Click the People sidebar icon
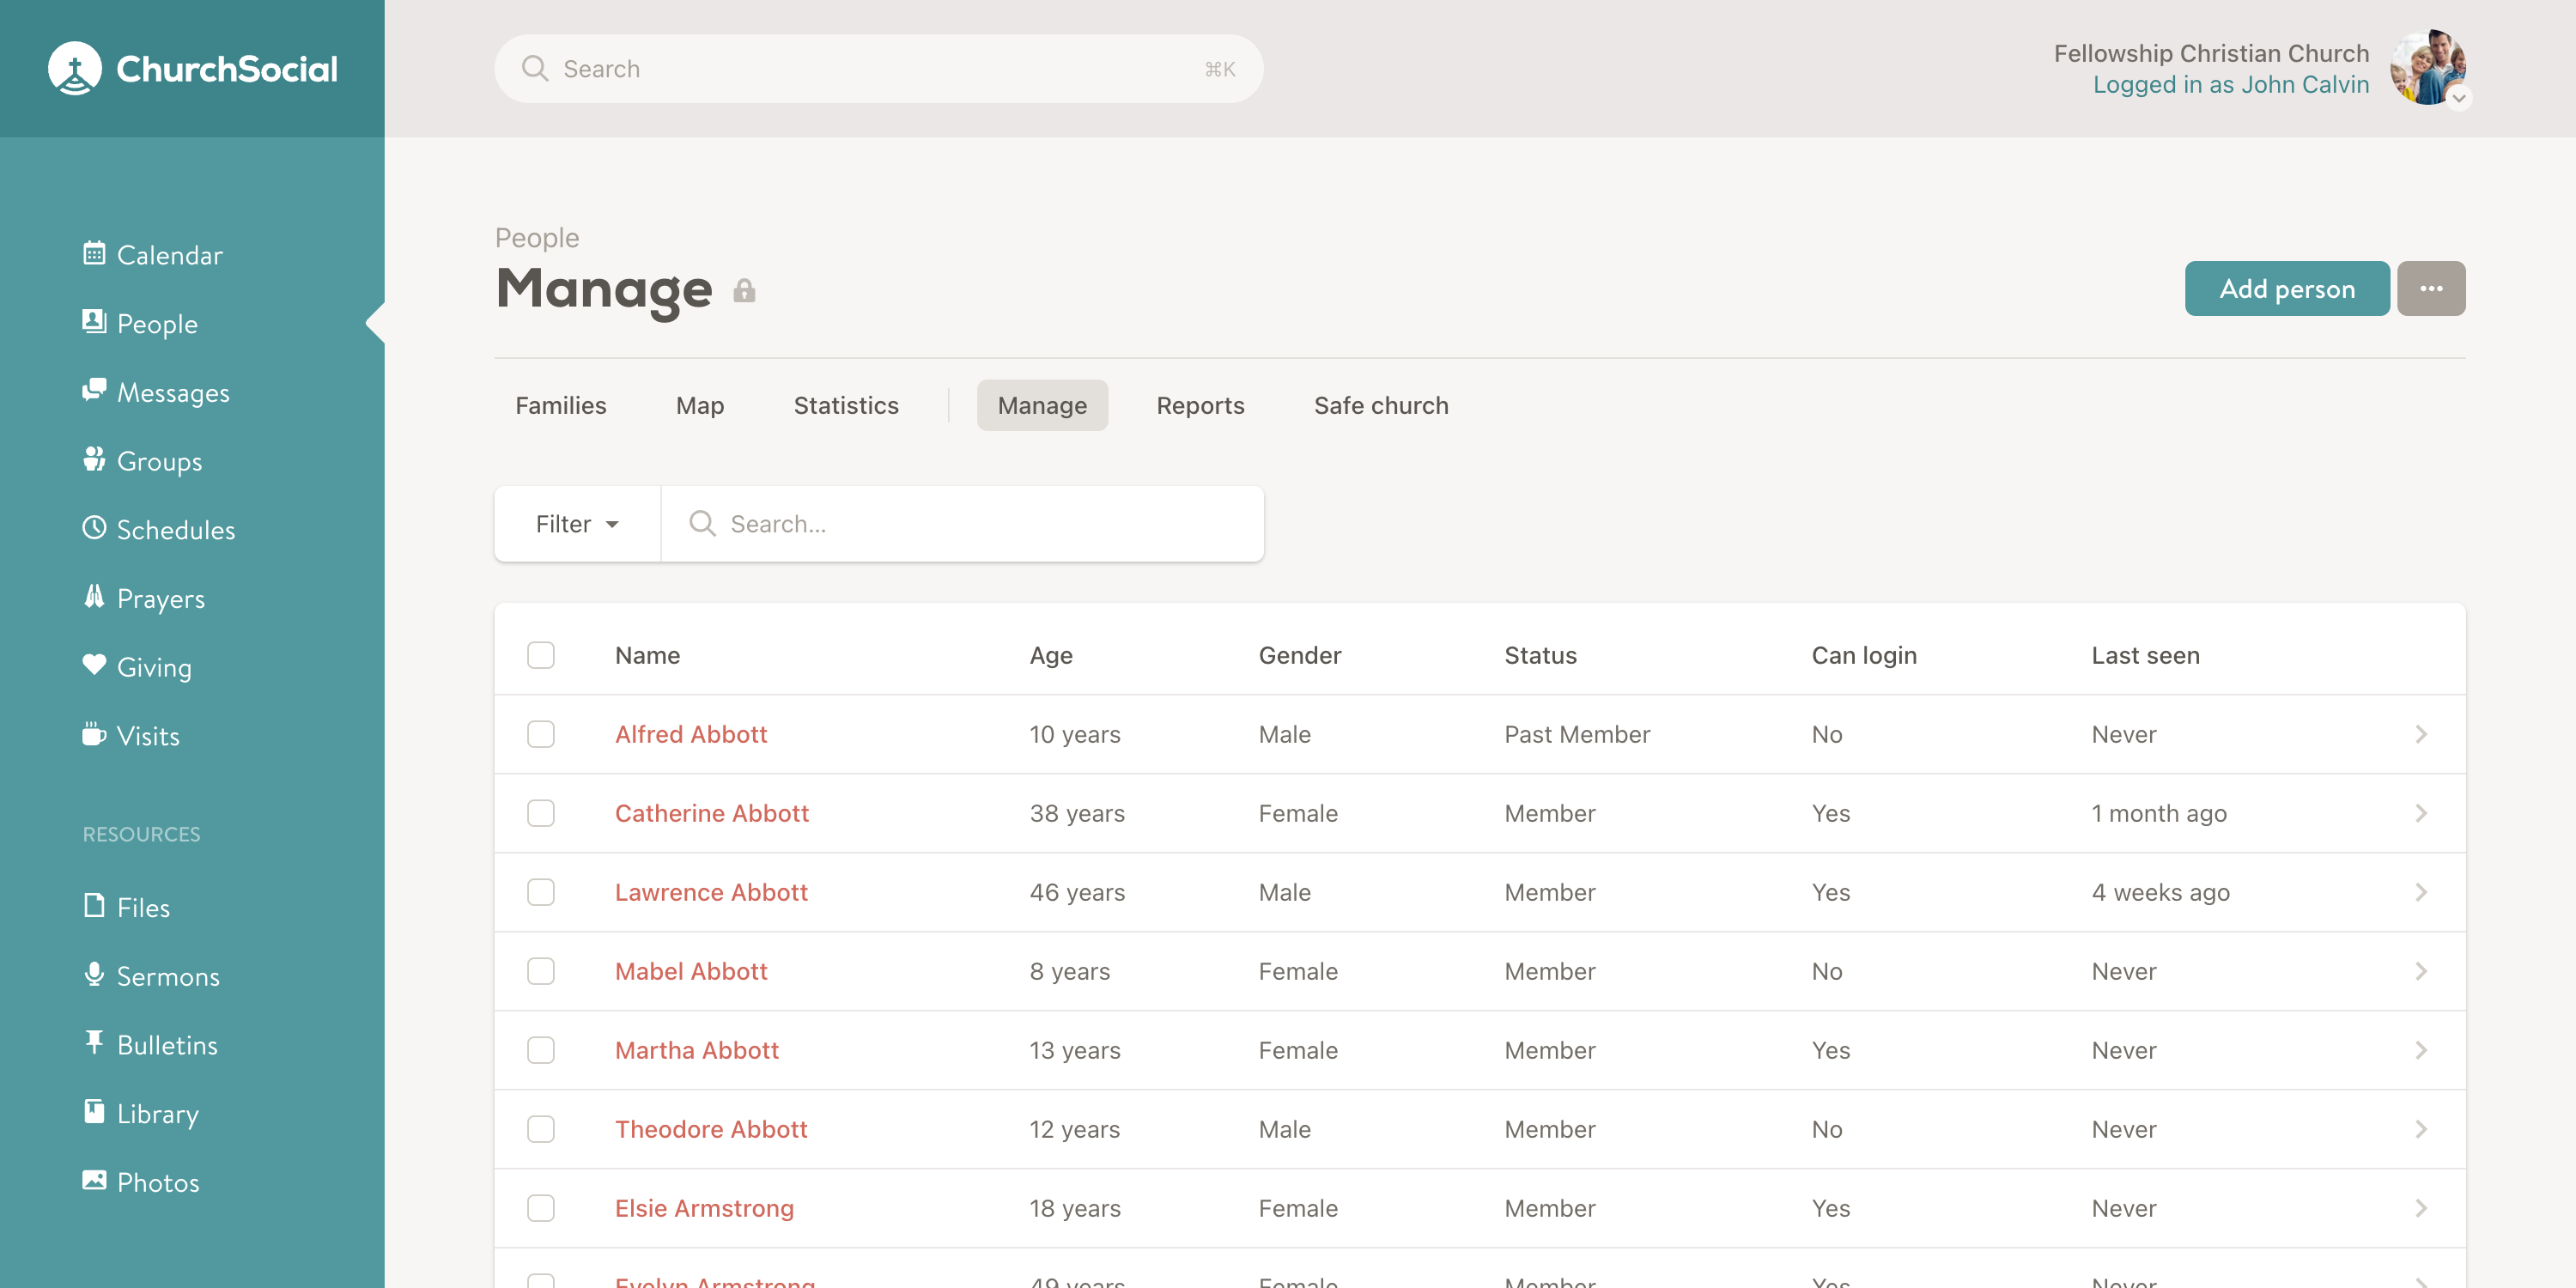 (x=94, y=321)
